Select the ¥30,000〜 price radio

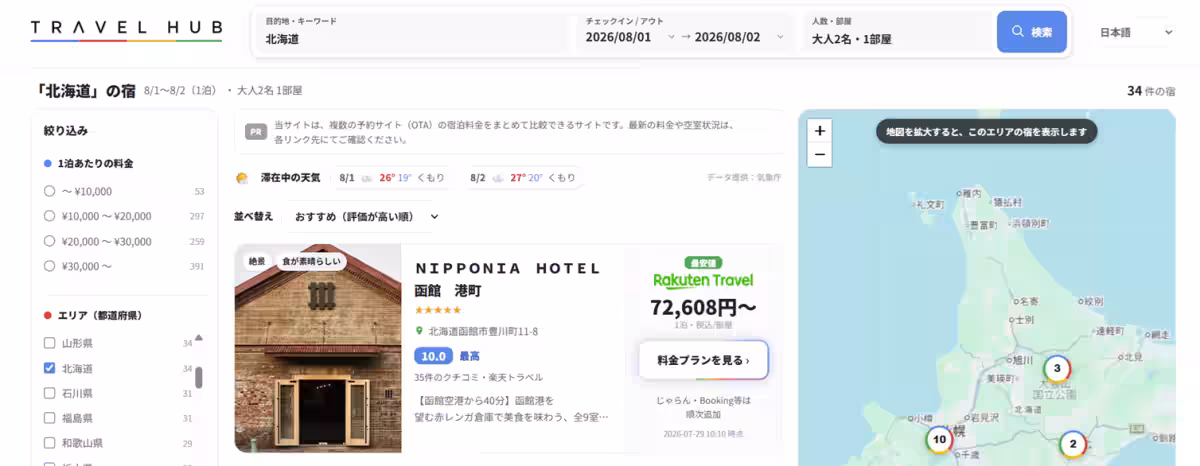pos(50,266)
